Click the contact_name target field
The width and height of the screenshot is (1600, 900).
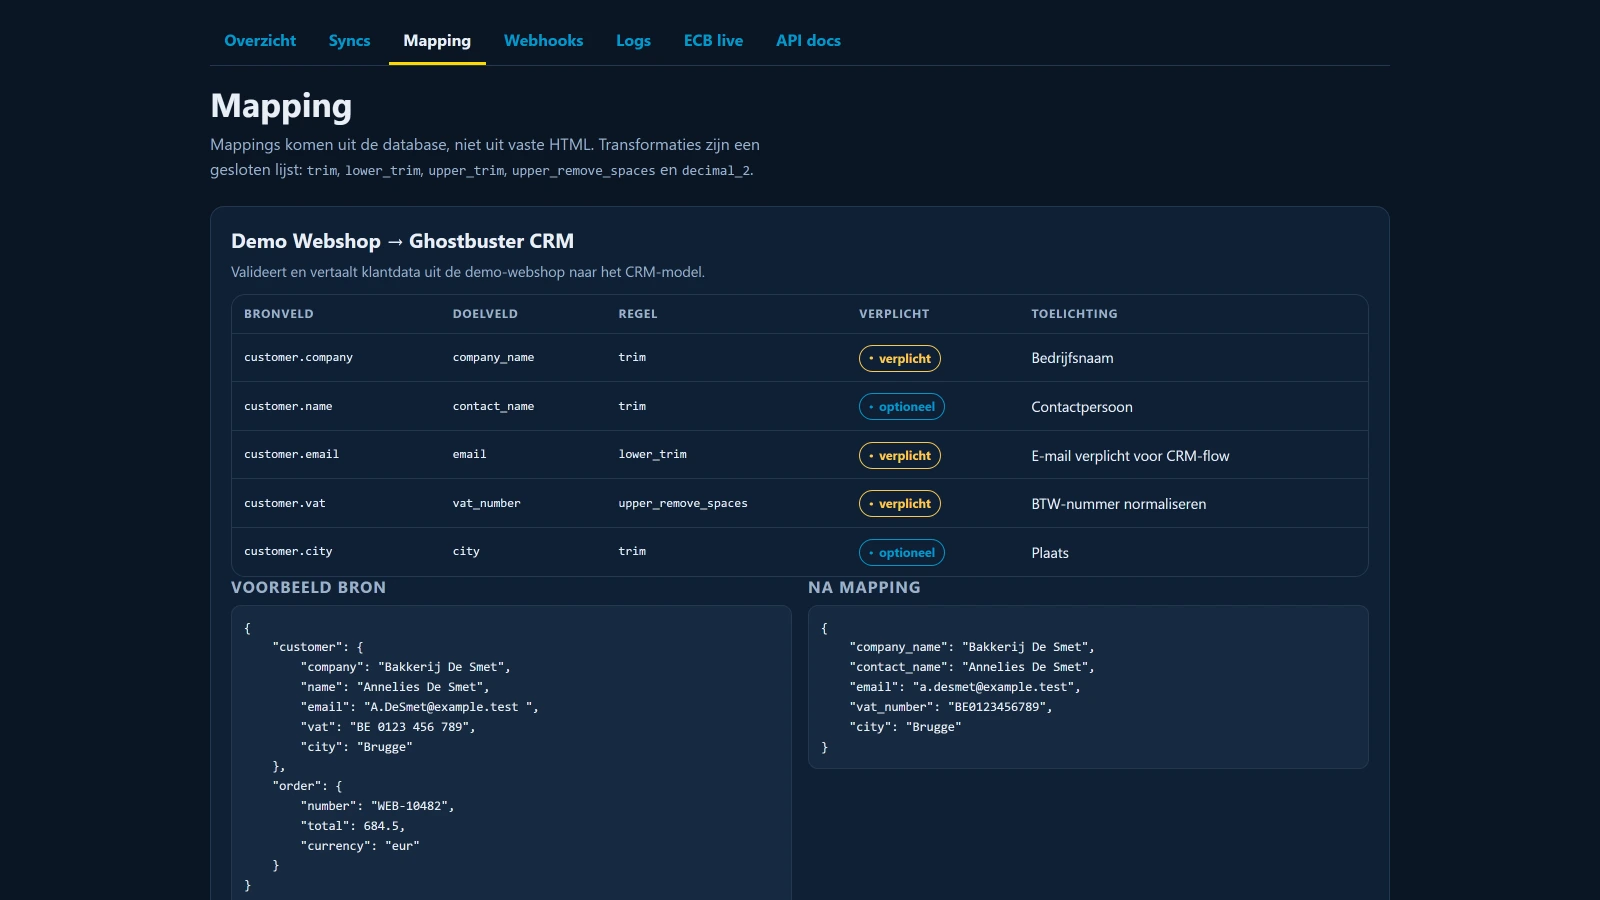pyautogui.click(x=493, y=407)
